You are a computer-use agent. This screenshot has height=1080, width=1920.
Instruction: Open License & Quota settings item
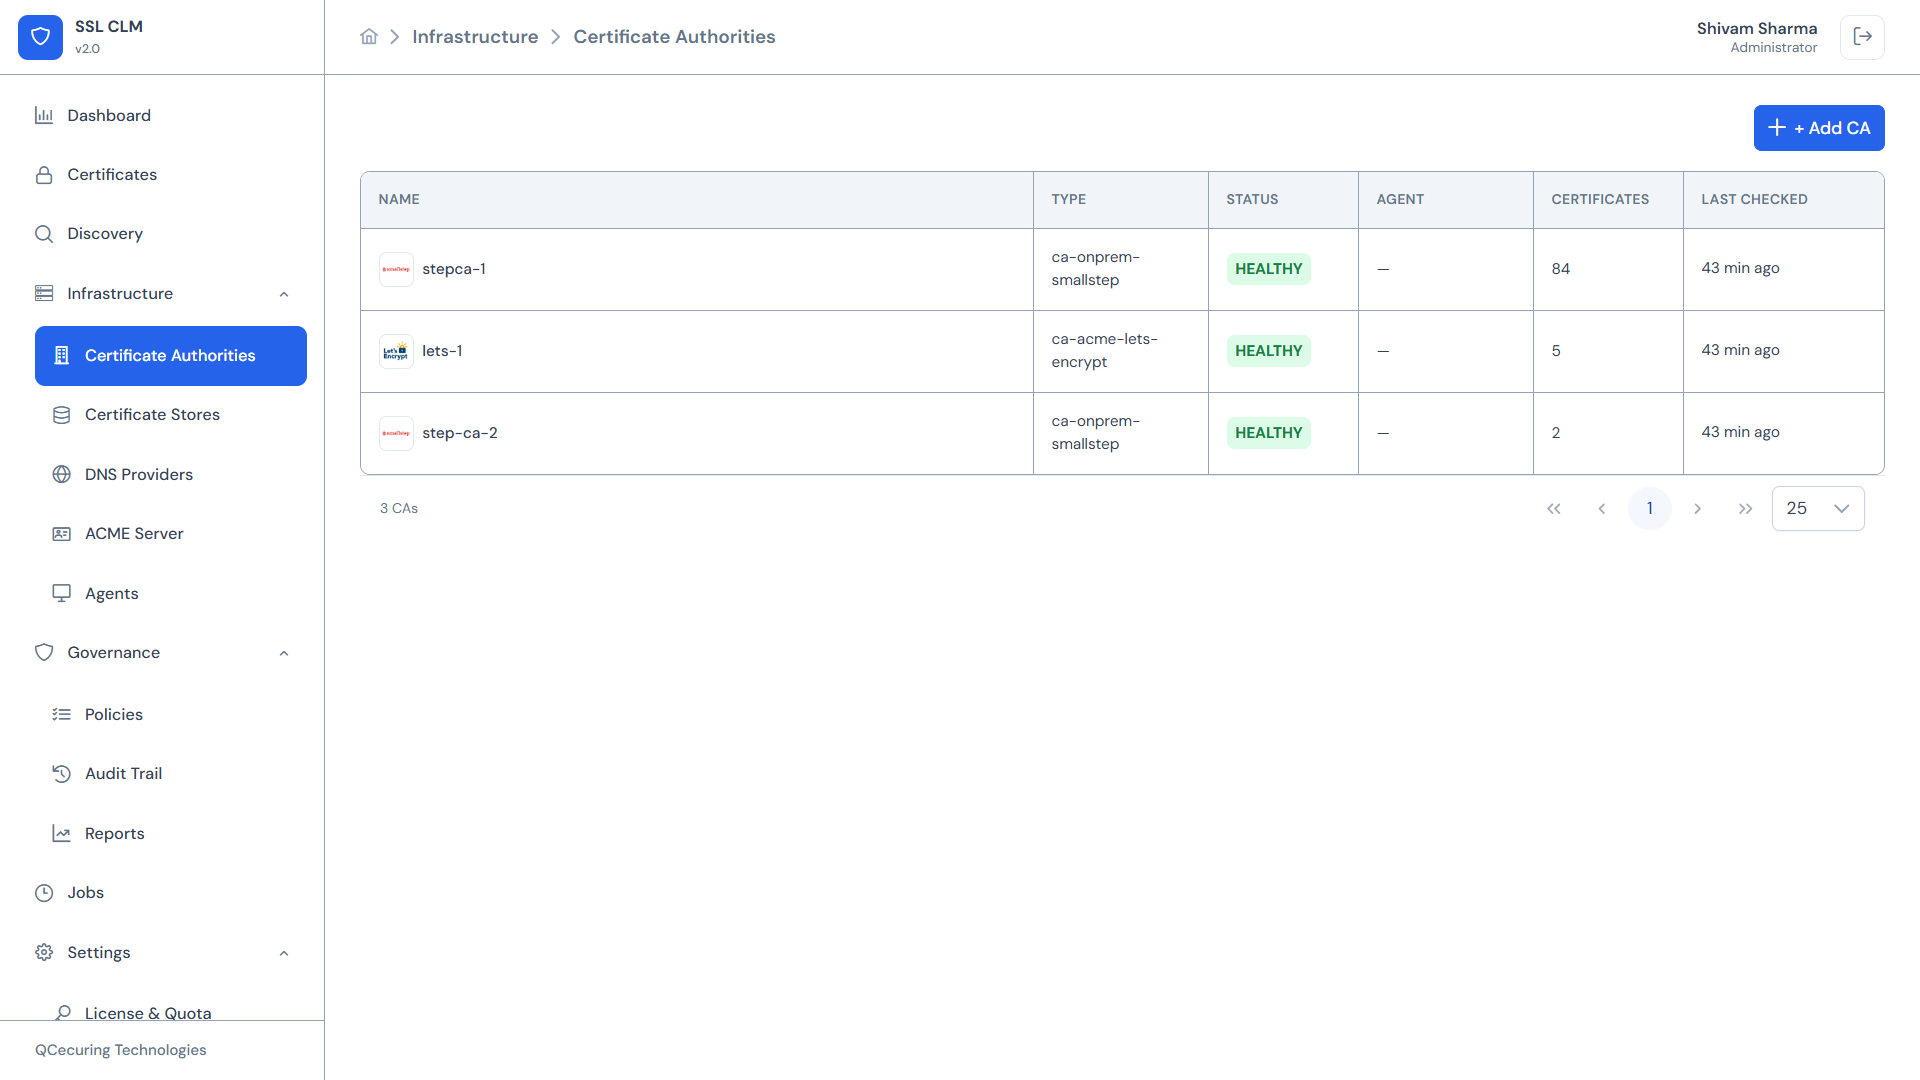[x=148, y=1012]
